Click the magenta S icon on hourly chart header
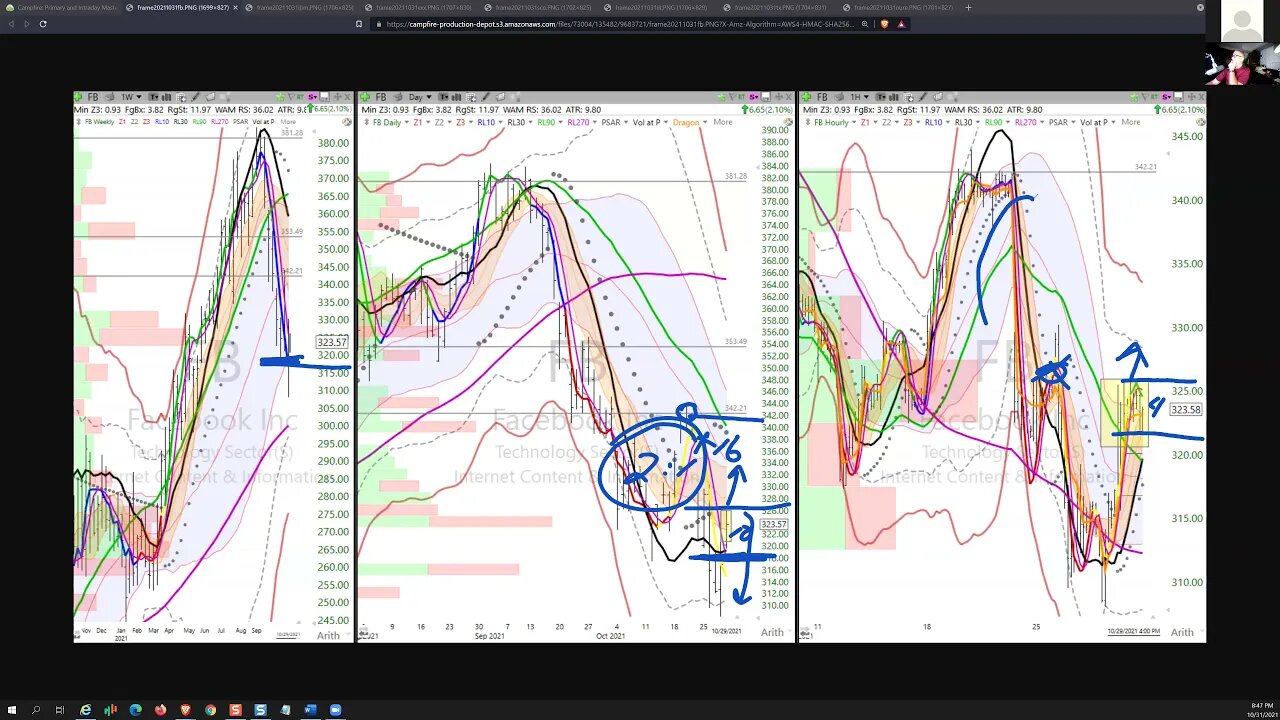 coord(1166,97)
